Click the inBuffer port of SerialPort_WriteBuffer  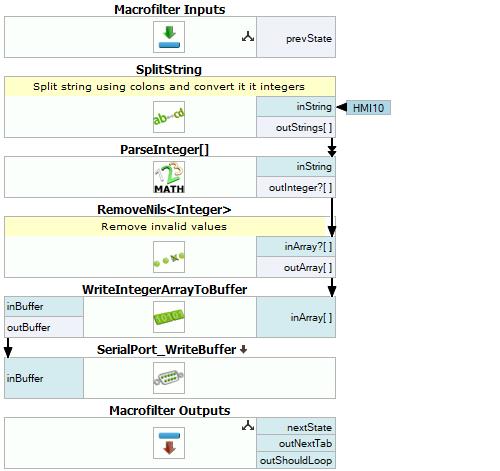pos(44,378)
